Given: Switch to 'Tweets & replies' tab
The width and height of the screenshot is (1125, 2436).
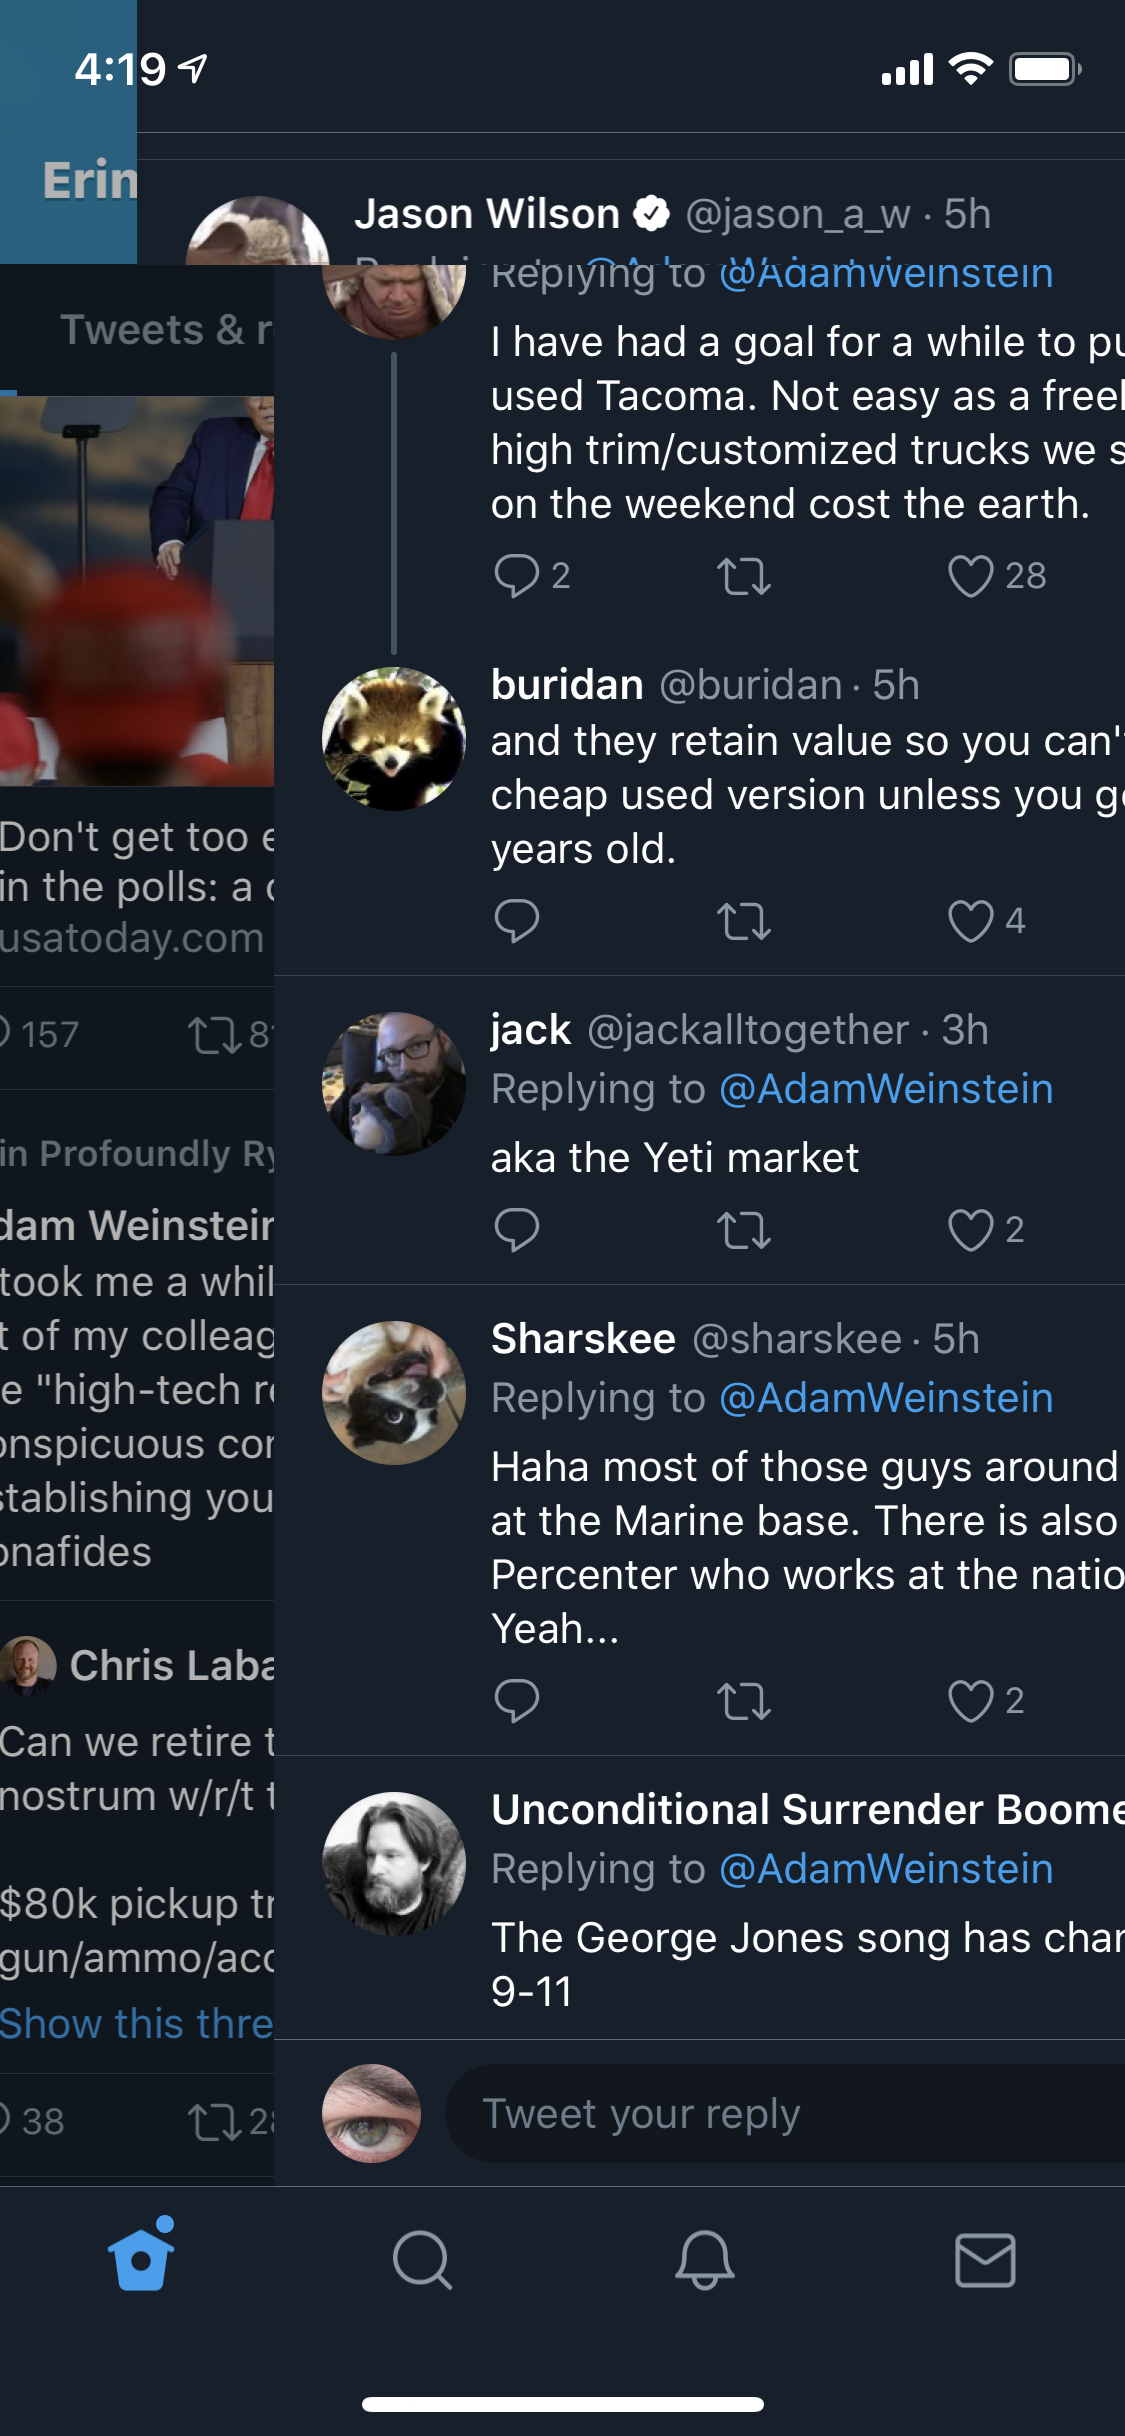Looking at the screenshot, I should [x=165, y=330].
